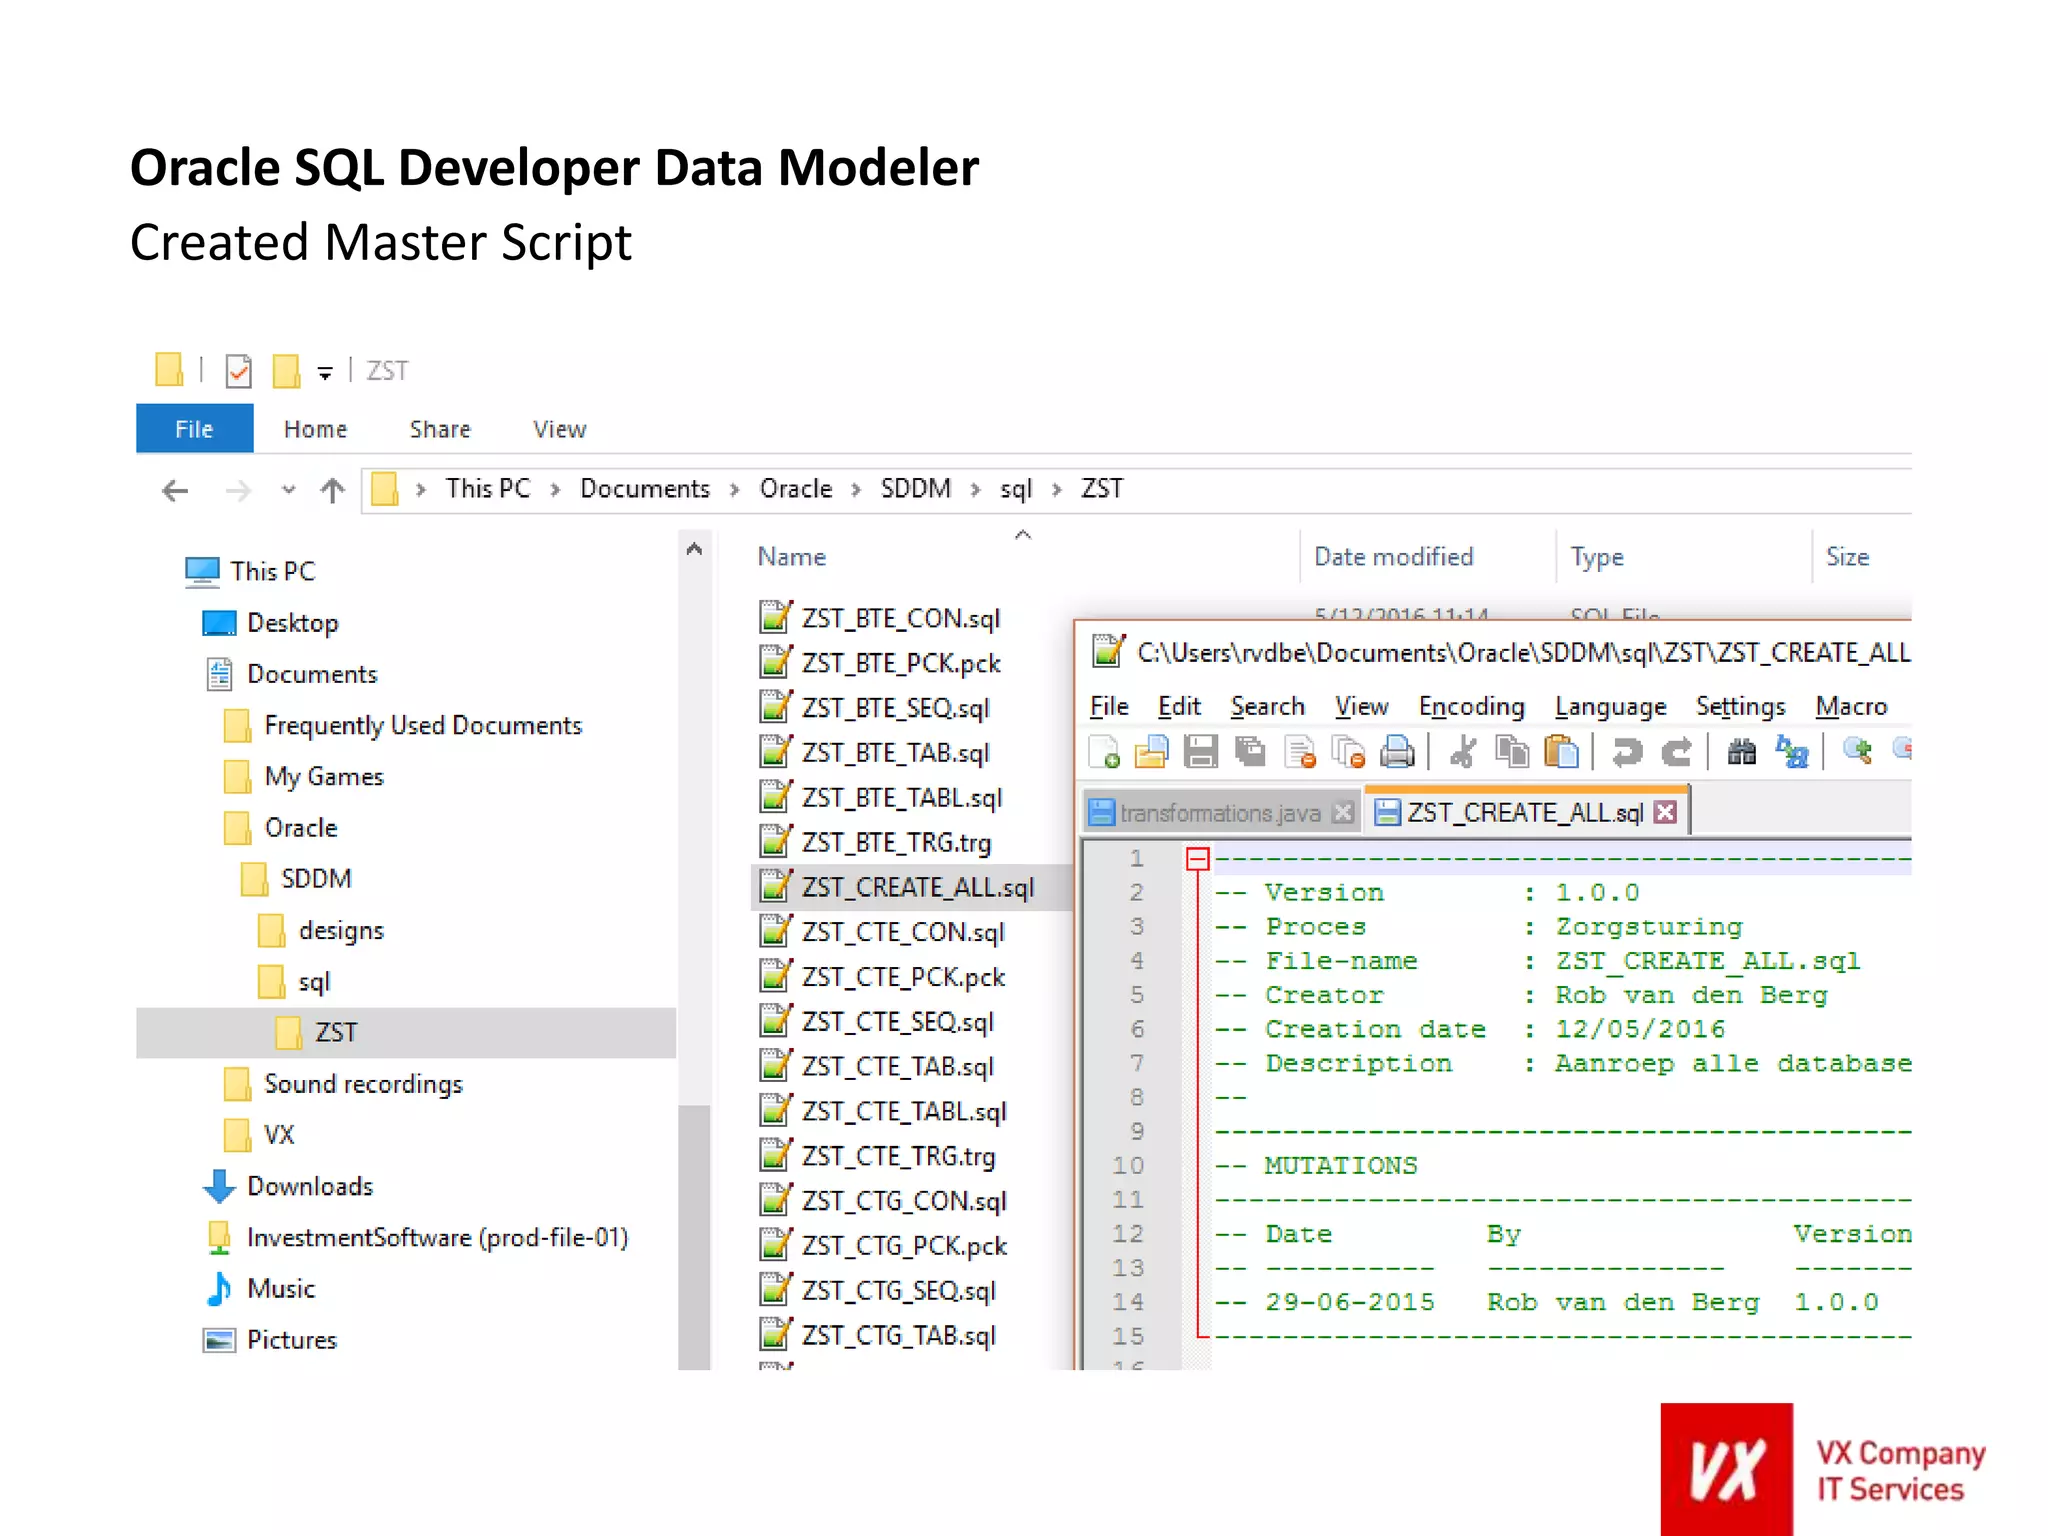Expand breadcrumb chevron after Oracle
Viewport: 2048px width, 1536px height.
[856, 490]
